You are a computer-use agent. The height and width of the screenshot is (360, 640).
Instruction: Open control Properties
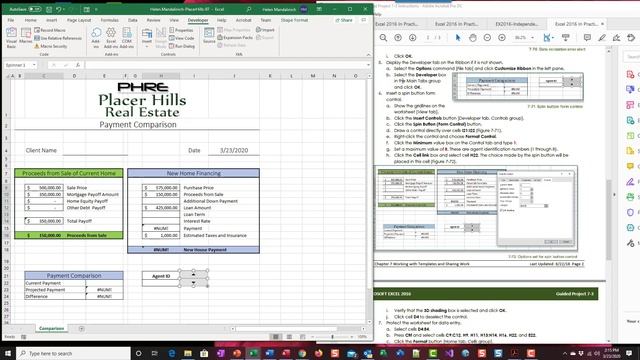[x=181, y=30]
